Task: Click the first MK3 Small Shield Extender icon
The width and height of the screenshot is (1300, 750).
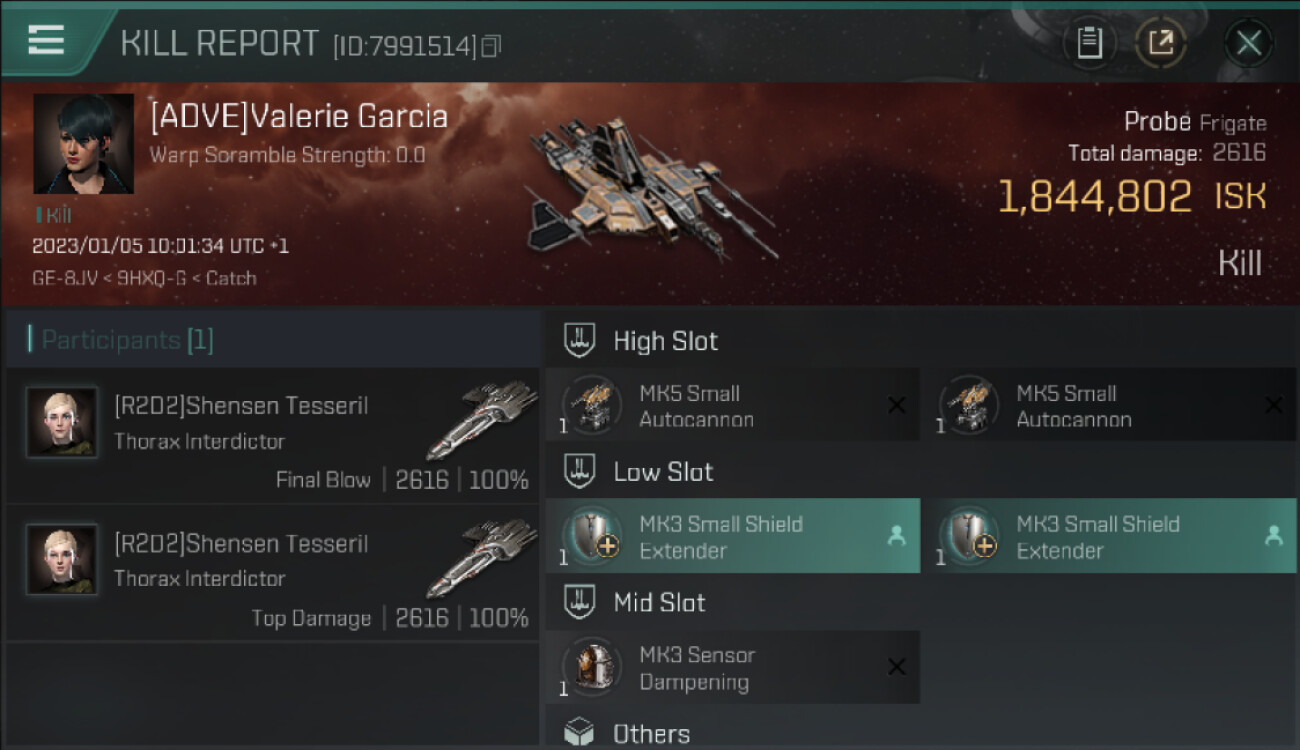Action: [x=592, y=536]
